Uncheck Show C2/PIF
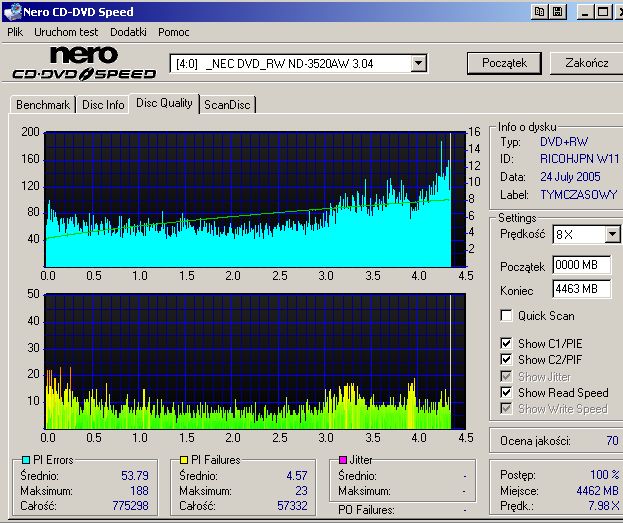The width and height of the screenshot is (623, 523). [x=506, y=360]
